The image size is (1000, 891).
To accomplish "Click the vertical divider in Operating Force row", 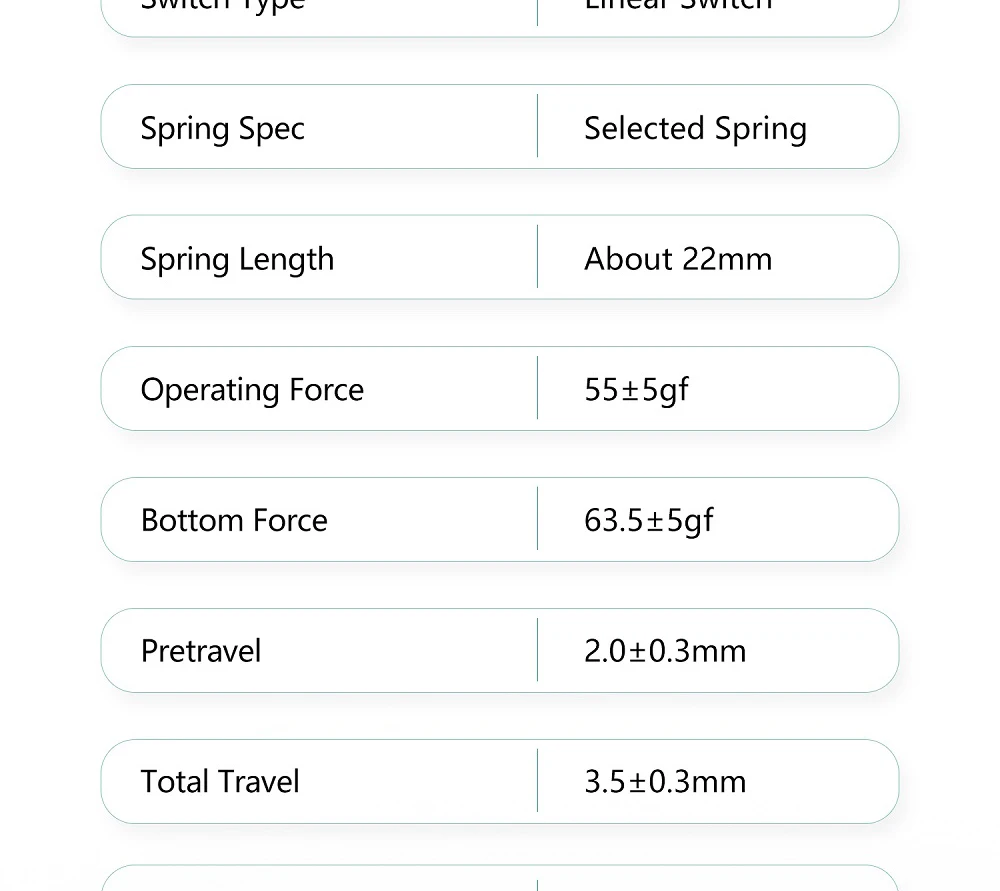I will [x=538, y=388].
